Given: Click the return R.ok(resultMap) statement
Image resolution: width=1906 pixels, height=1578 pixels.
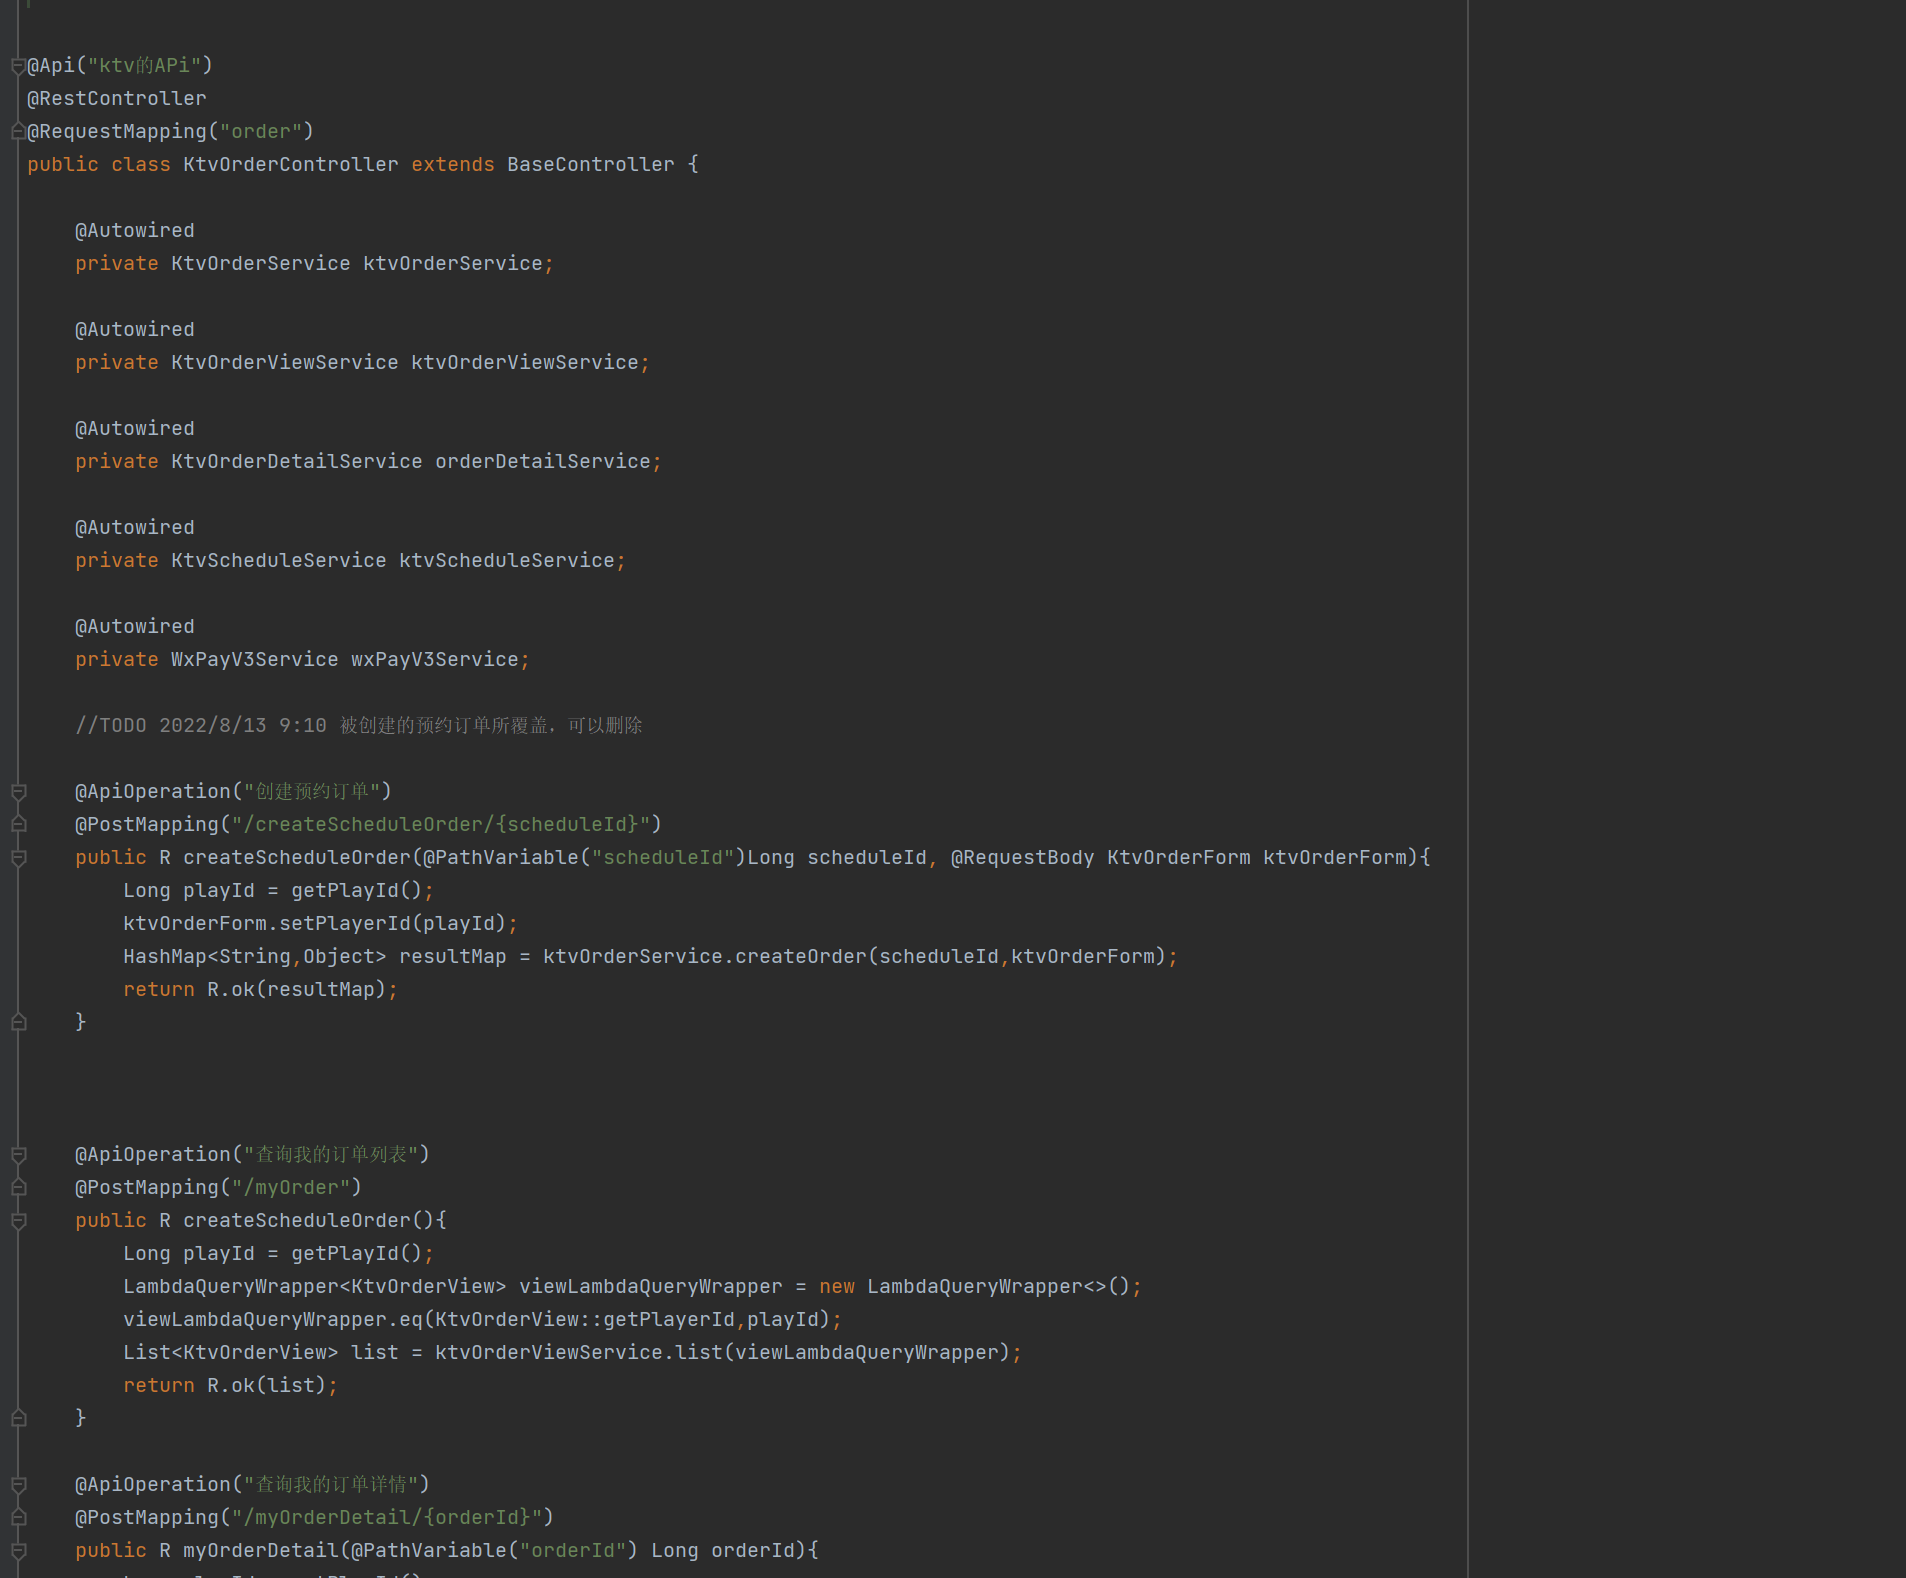Looking at the screenshot, I should 261,989.
